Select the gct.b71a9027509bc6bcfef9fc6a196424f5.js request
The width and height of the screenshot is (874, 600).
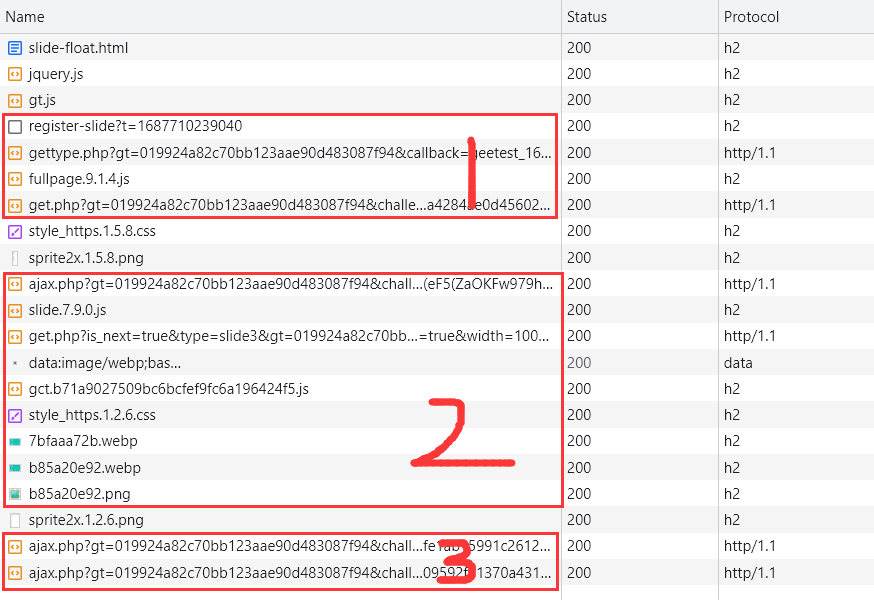pyautogui.click(x=168, y=389)
